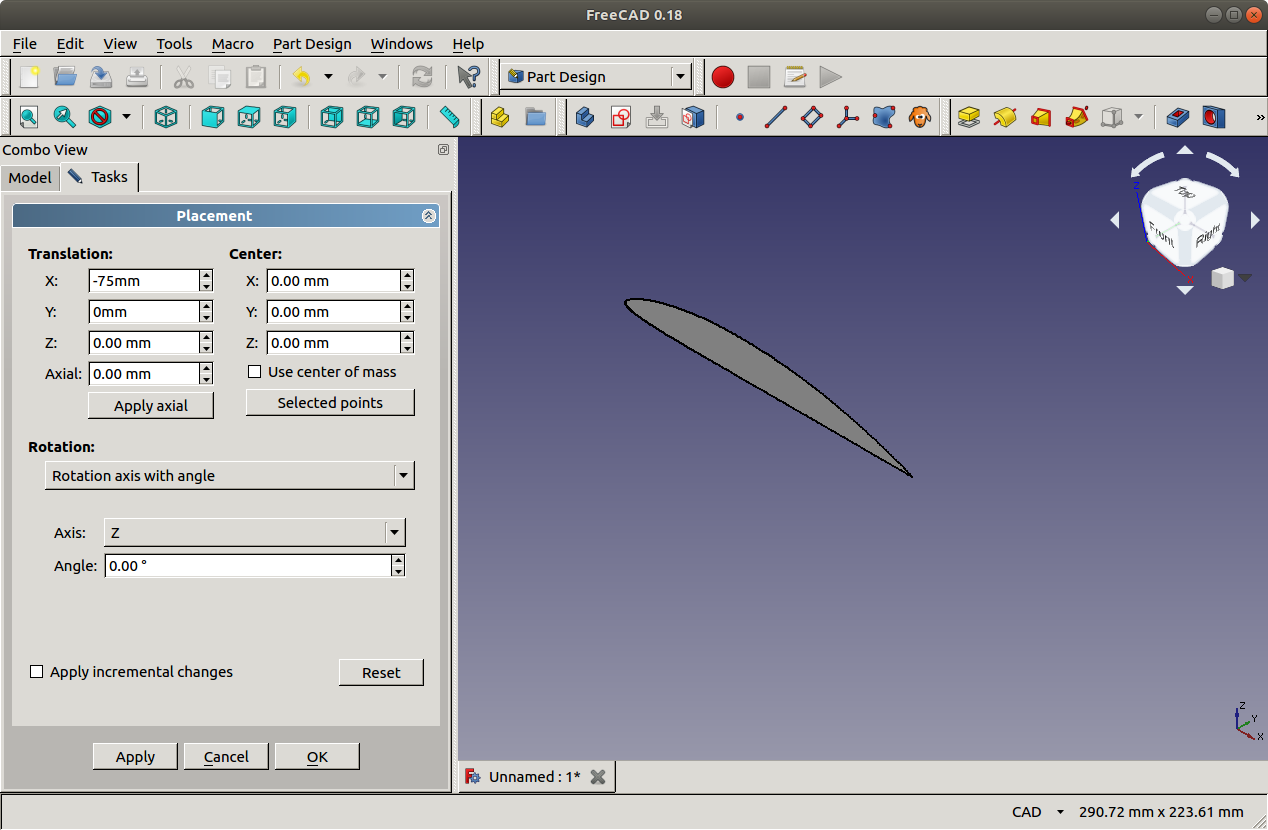Image resolution: width=1268 pixels, height=830 pixels.
Task: Click the Create sketch icon
Action: point(621,117)
